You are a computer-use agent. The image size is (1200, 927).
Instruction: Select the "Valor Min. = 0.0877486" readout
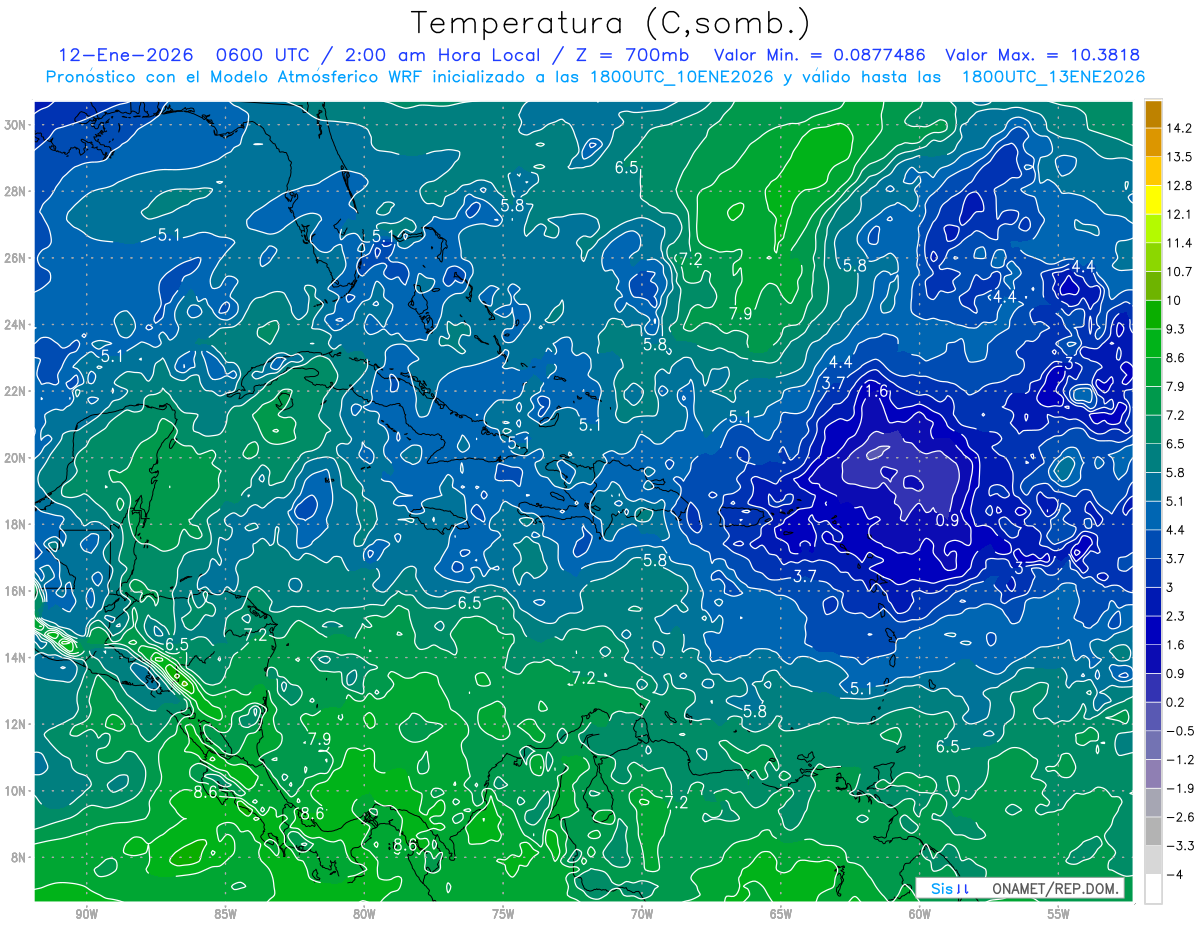(x=820, y=56)
